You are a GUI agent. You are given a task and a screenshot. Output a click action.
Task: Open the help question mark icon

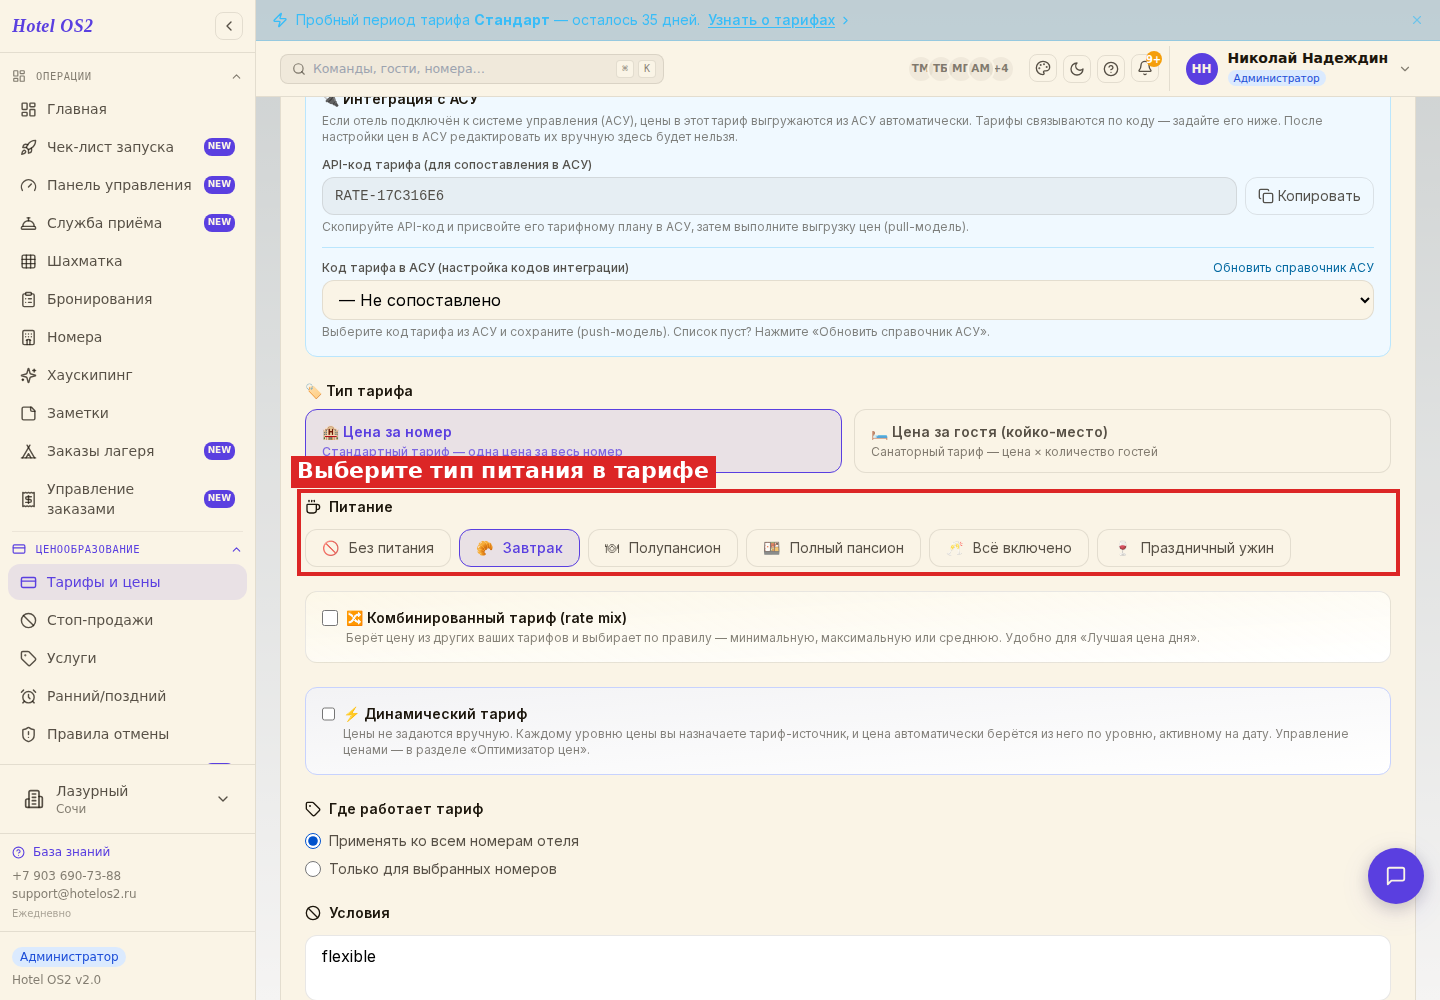[x=1111, y=68]
